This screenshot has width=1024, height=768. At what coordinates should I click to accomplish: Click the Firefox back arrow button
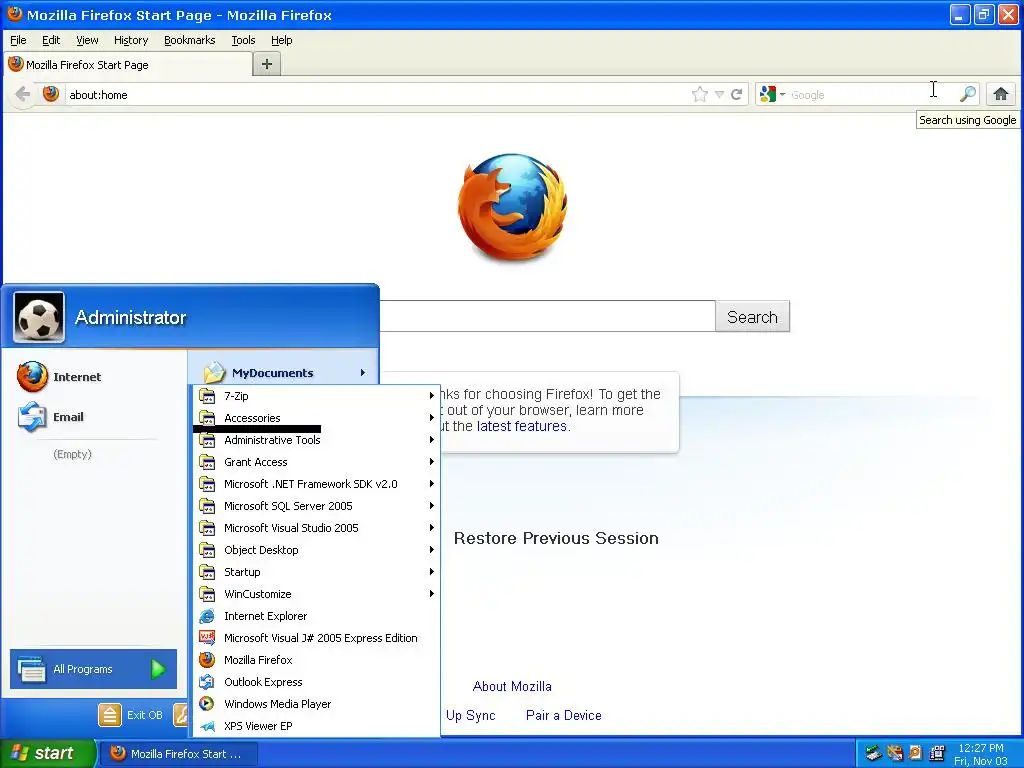tap(23, 94)
